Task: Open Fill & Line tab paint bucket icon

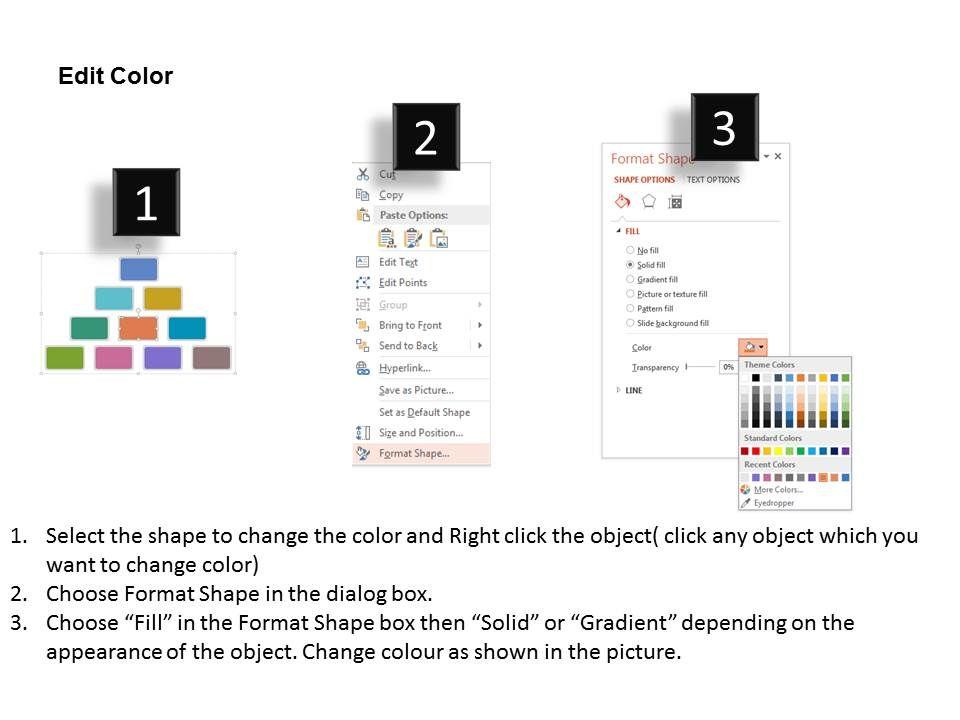Action: [622, 201]
